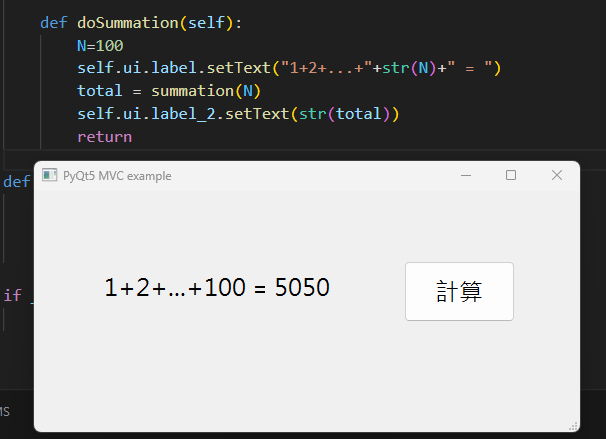
Task: Maximize the PyQt5 MVC example window
Action: 511,176
